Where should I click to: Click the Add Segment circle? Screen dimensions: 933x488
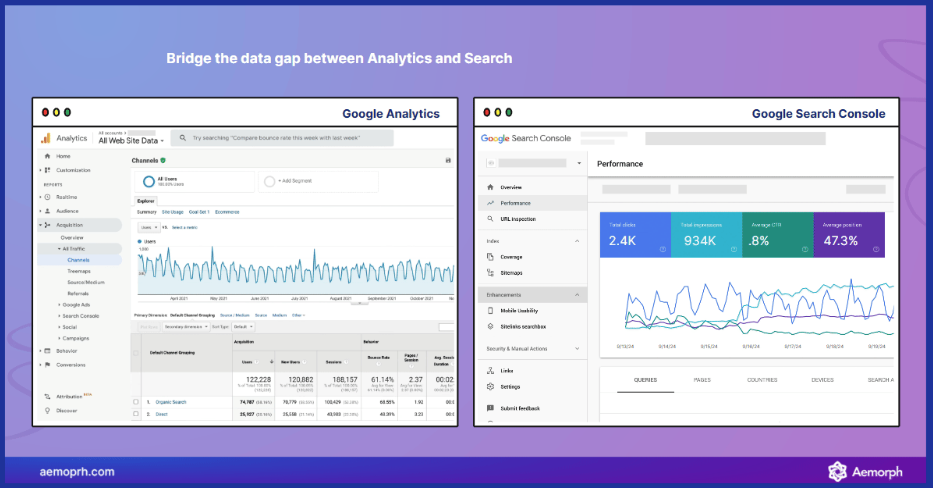[270, 181]
